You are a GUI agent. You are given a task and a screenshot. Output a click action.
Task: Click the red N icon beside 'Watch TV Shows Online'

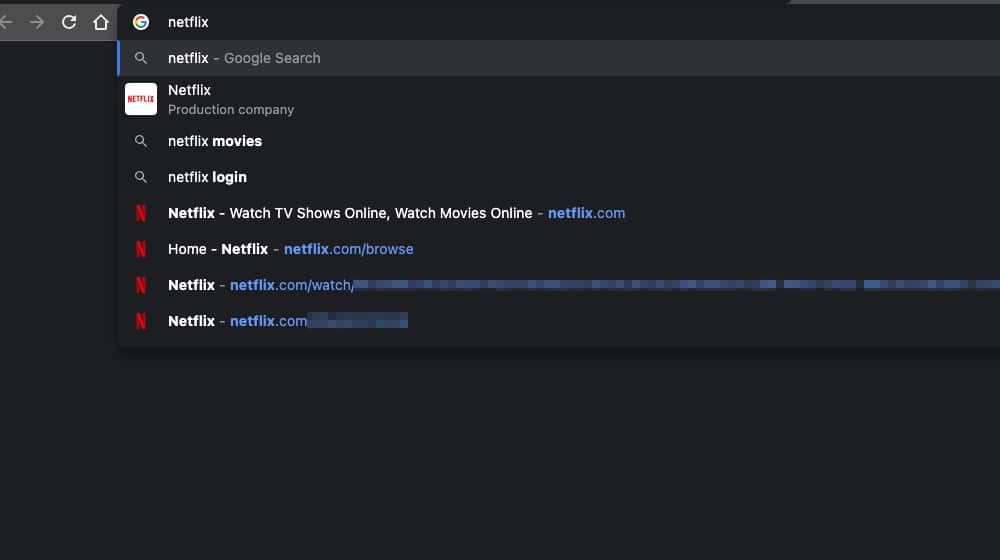tap(141, 213)
